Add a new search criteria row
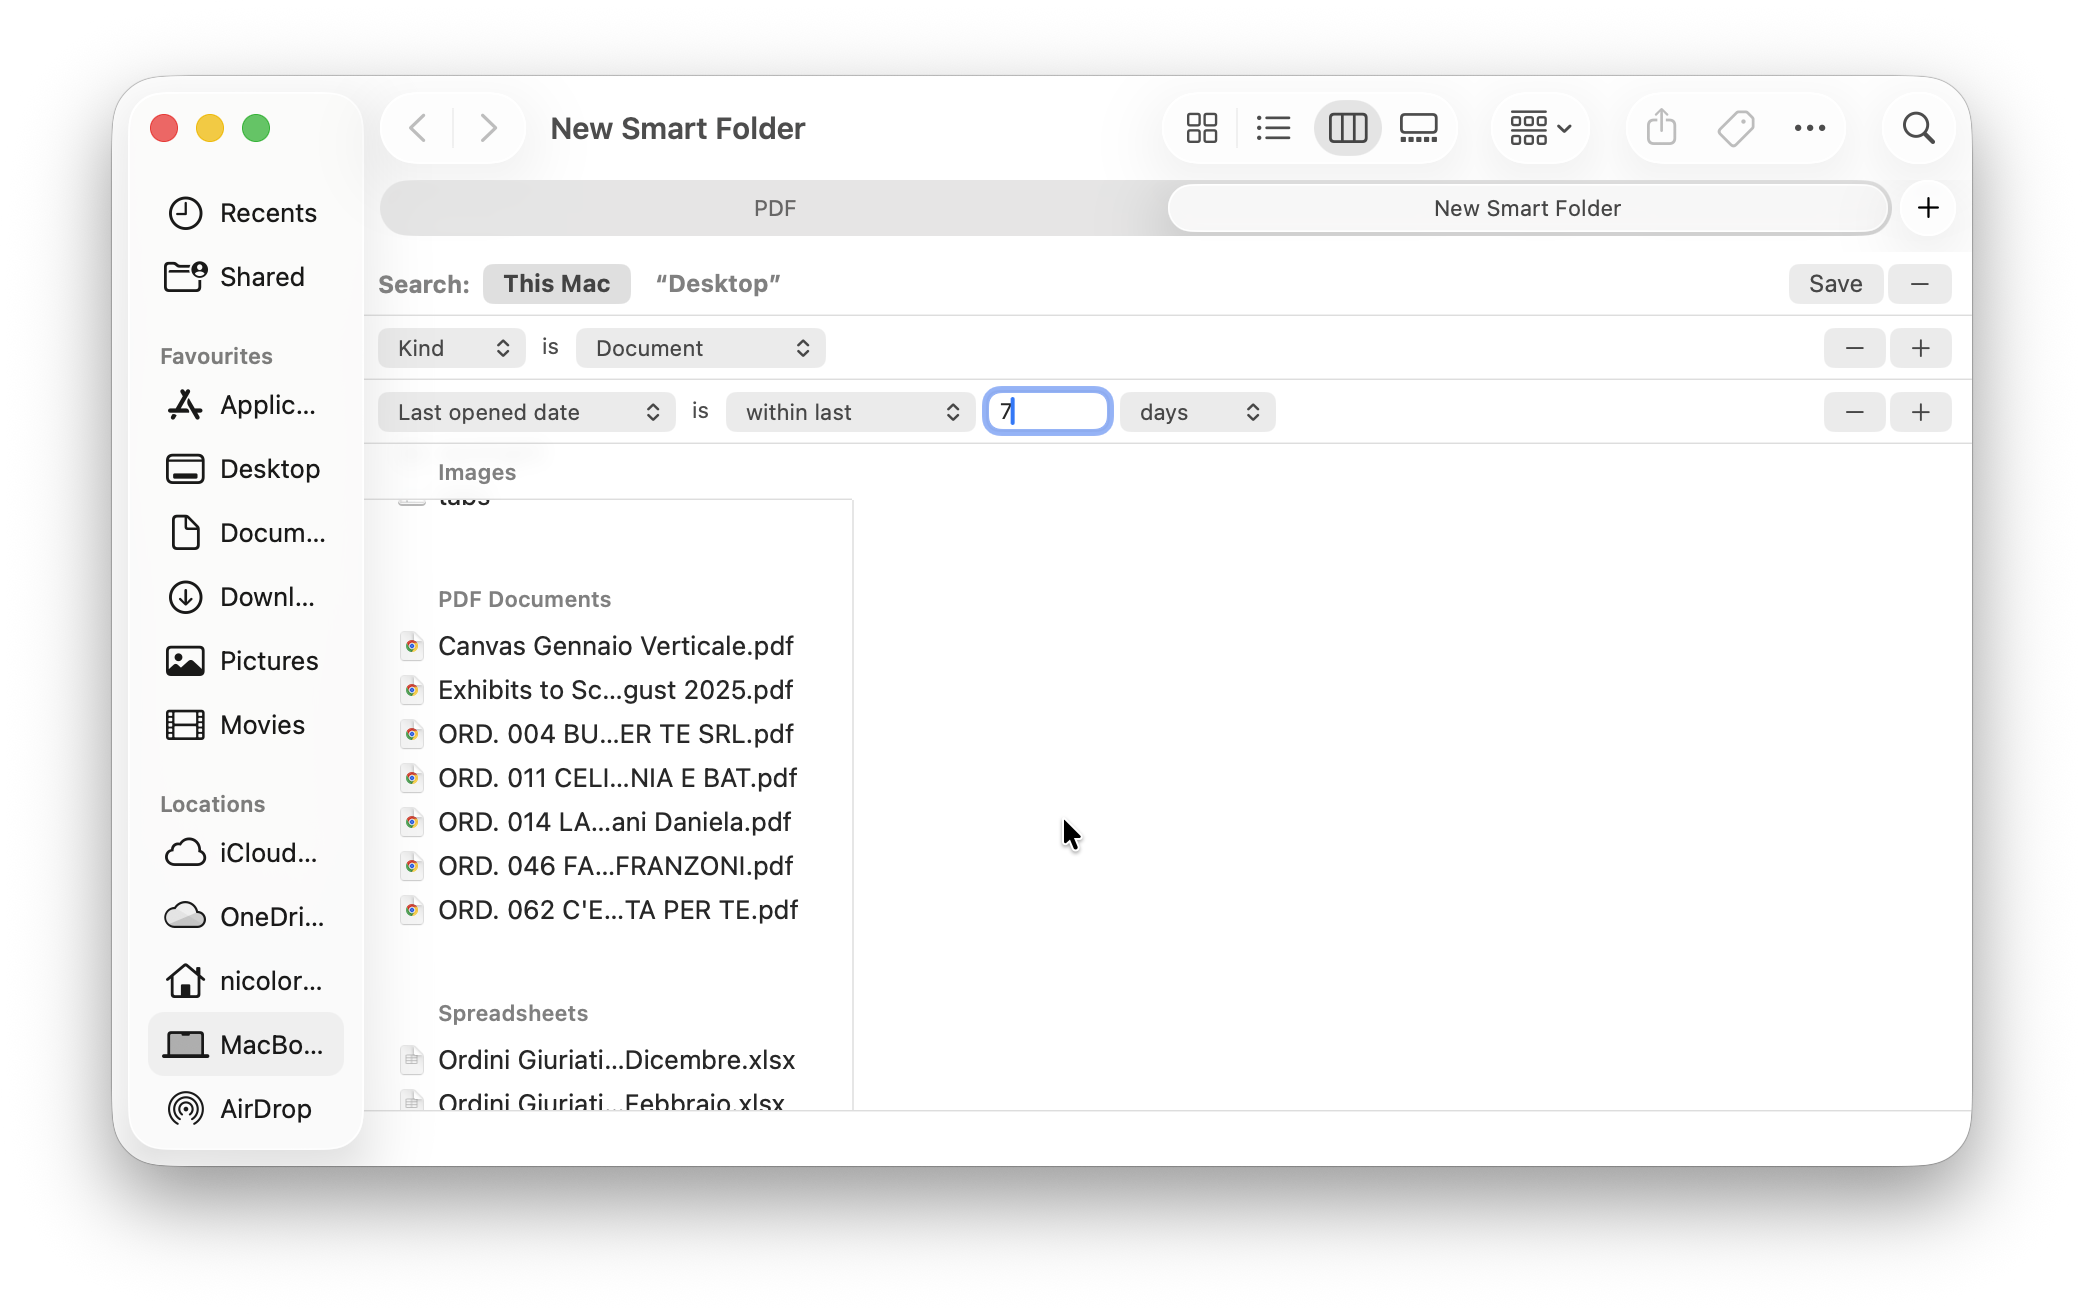Image resolution: width=2084 pixels, height=1314 pixels. 1920,348
